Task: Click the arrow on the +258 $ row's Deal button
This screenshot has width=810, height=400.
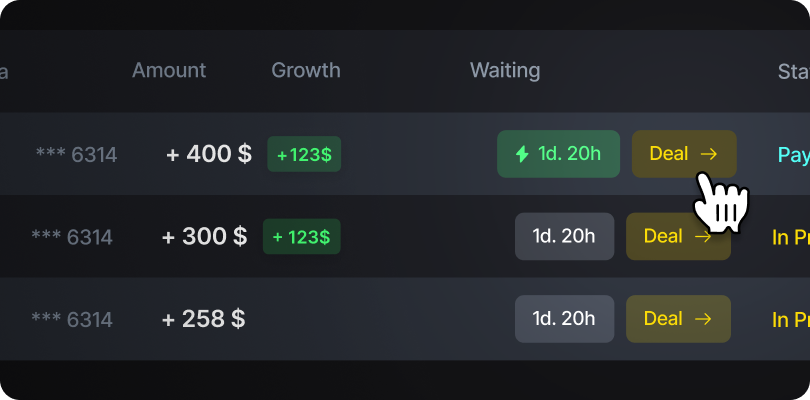Action: [x=703, y=319]
